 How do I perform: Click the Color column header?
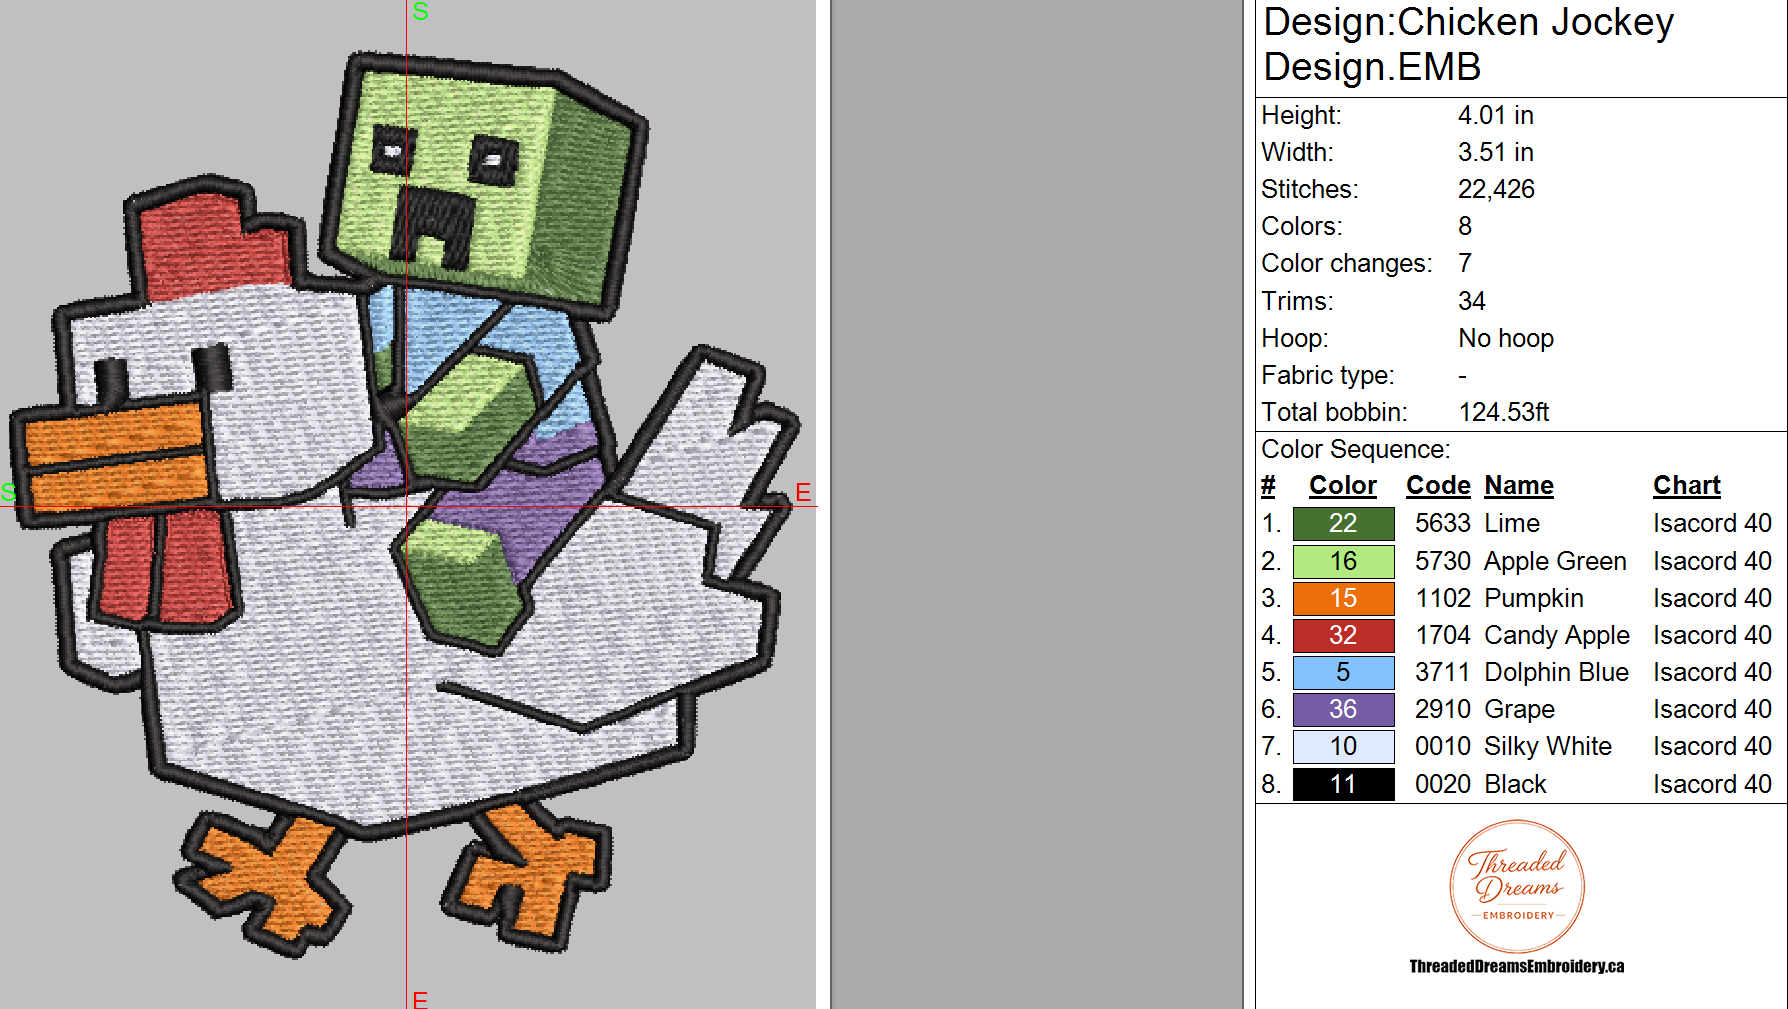pyautogui.click(x=1343, y=486)
